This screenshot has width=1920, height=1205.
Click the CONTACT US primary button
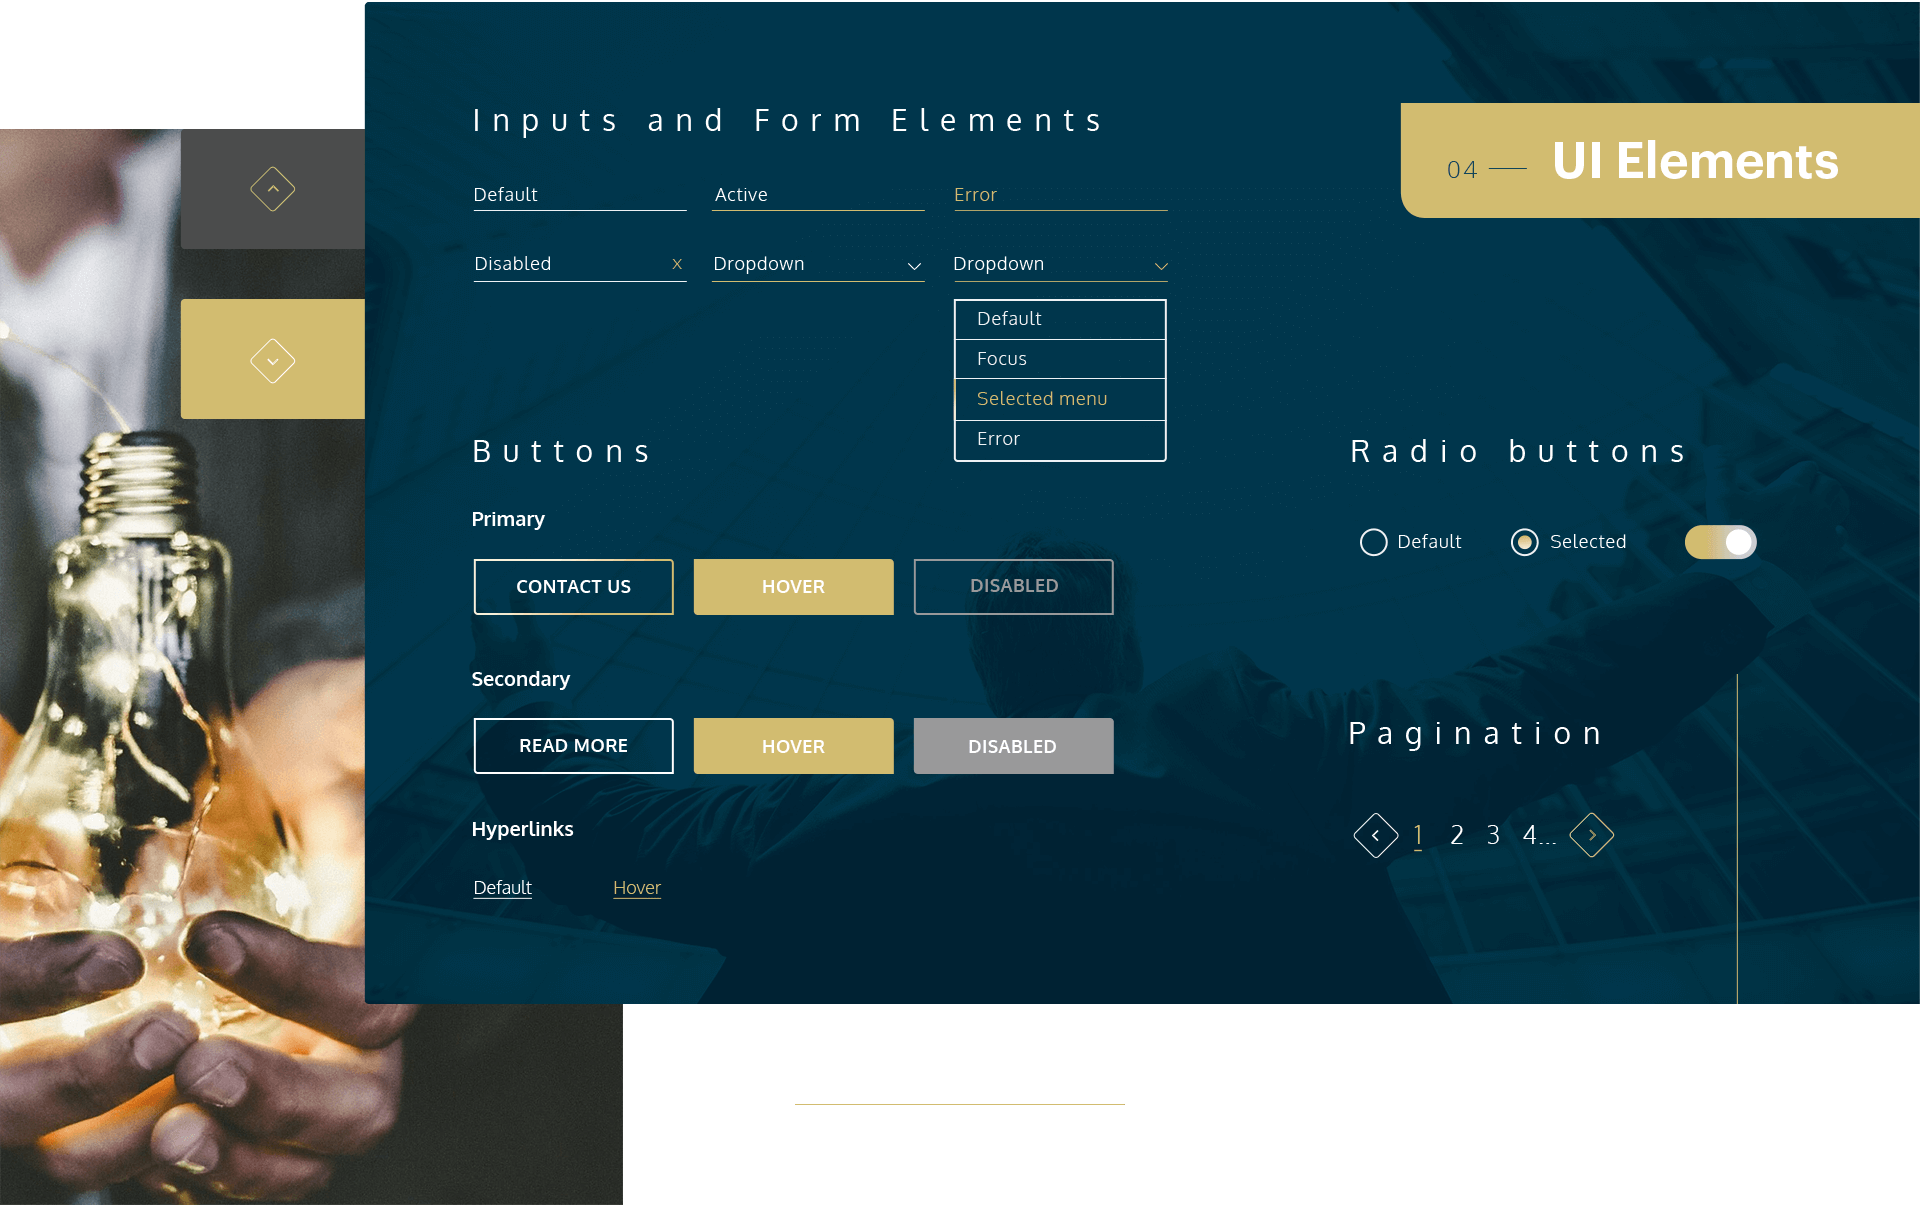tap(572, 586)
